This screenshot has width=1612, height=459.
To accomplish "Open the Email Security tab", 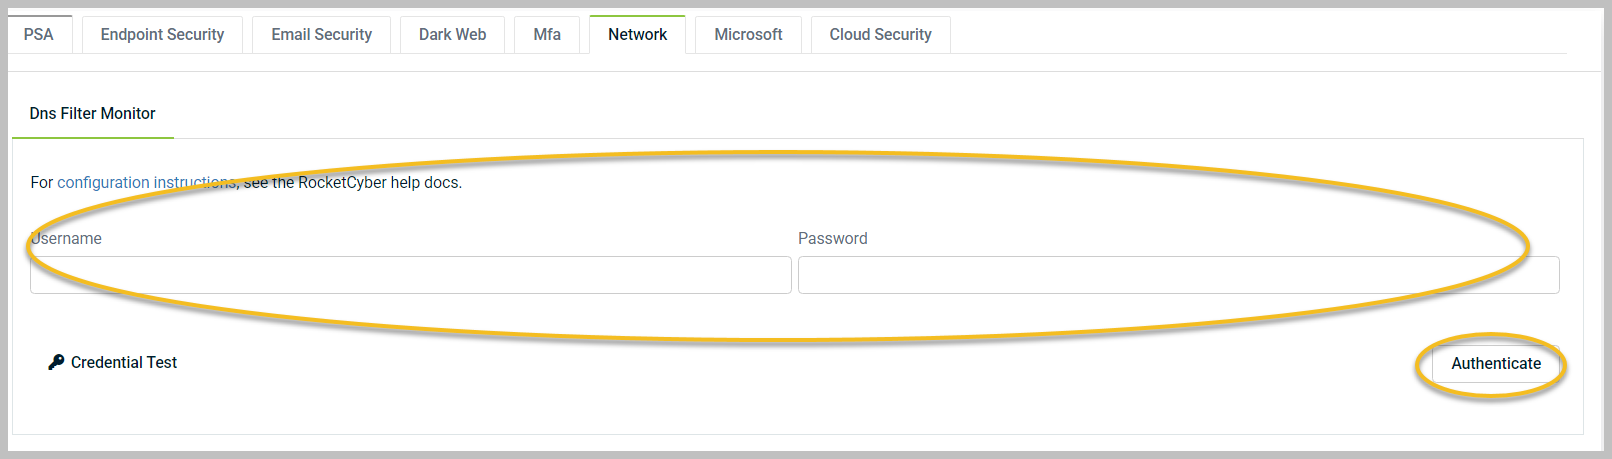I will point(321,34).
